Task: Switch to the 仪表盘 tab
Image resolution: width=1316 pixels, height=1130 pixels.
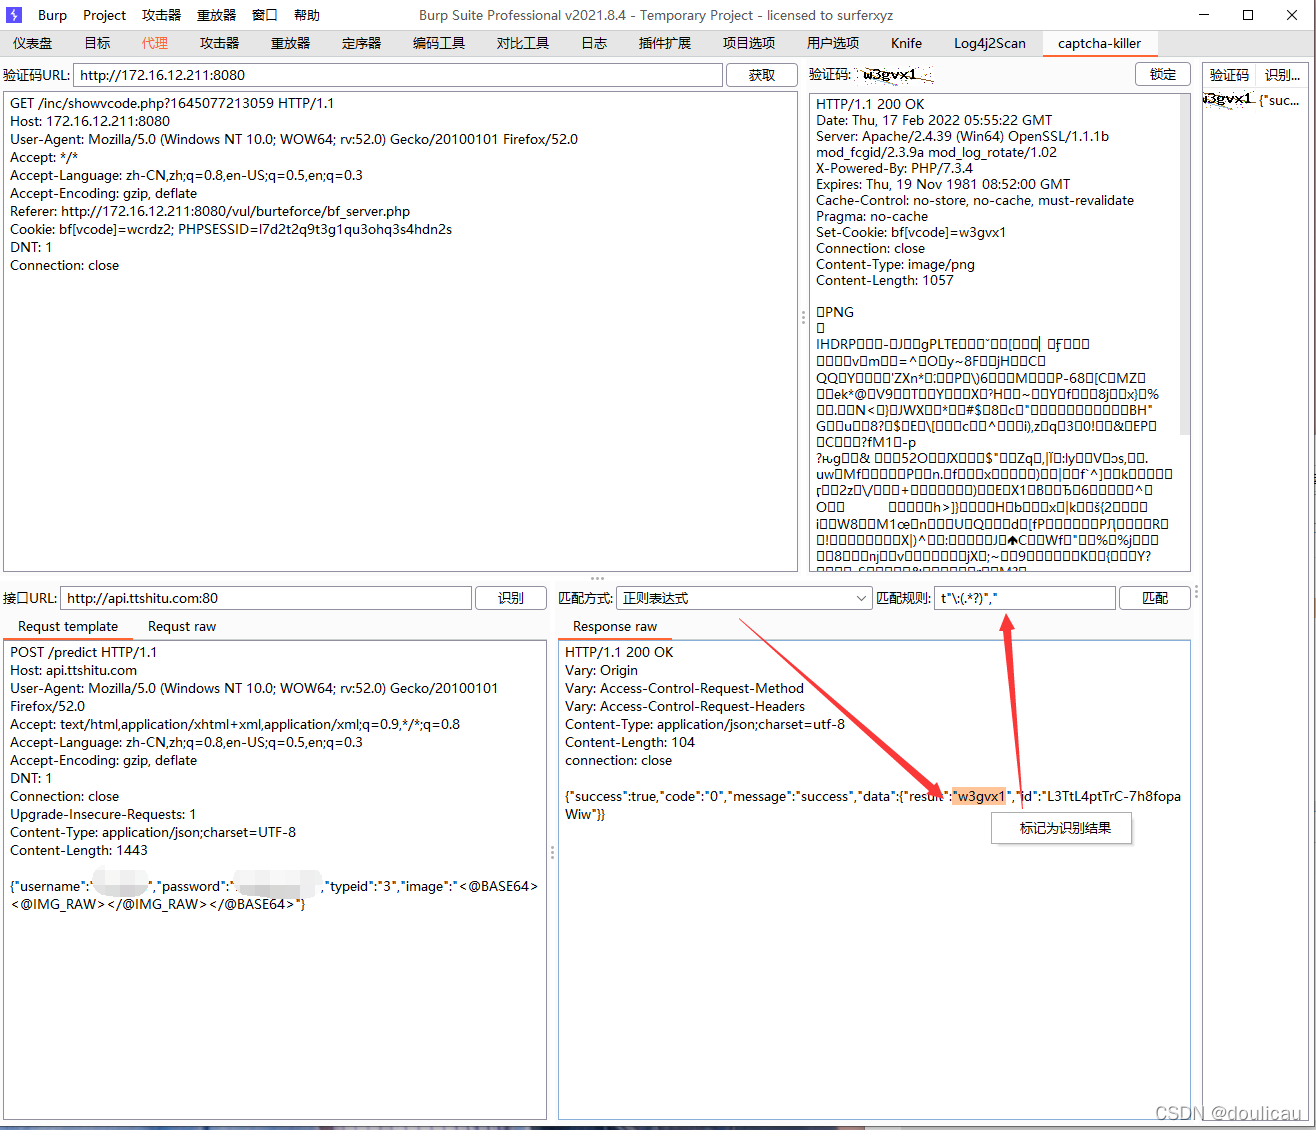Action: tap(33, 43)
